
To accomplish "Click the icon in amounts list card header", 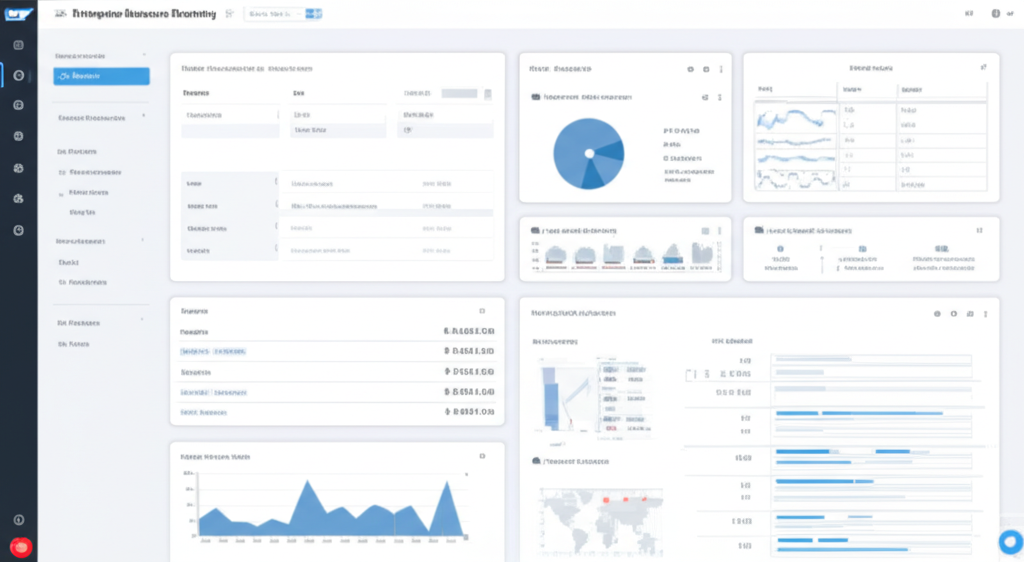I will [x=482, y=311].
